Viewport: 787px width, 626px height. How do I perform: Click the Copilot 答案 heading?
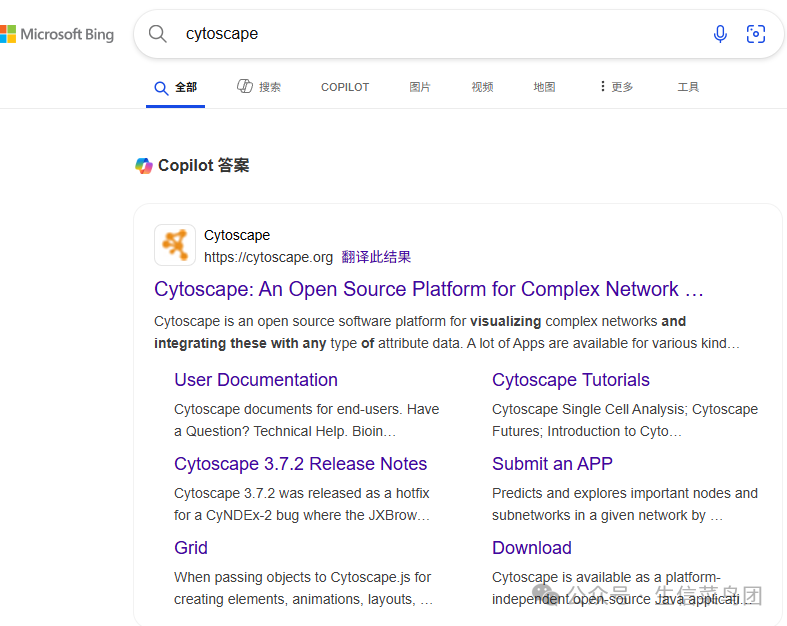click(203, 166)
